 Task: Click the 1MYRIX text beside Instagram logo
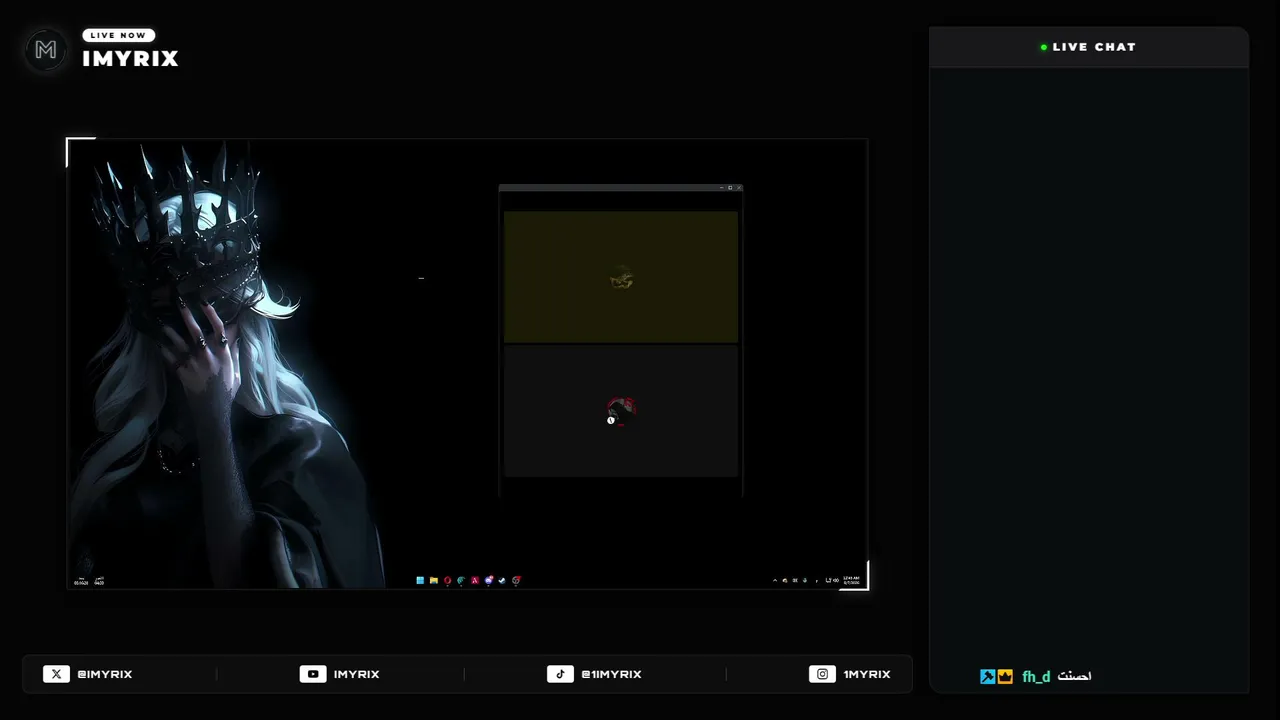(x=866, y=674)
